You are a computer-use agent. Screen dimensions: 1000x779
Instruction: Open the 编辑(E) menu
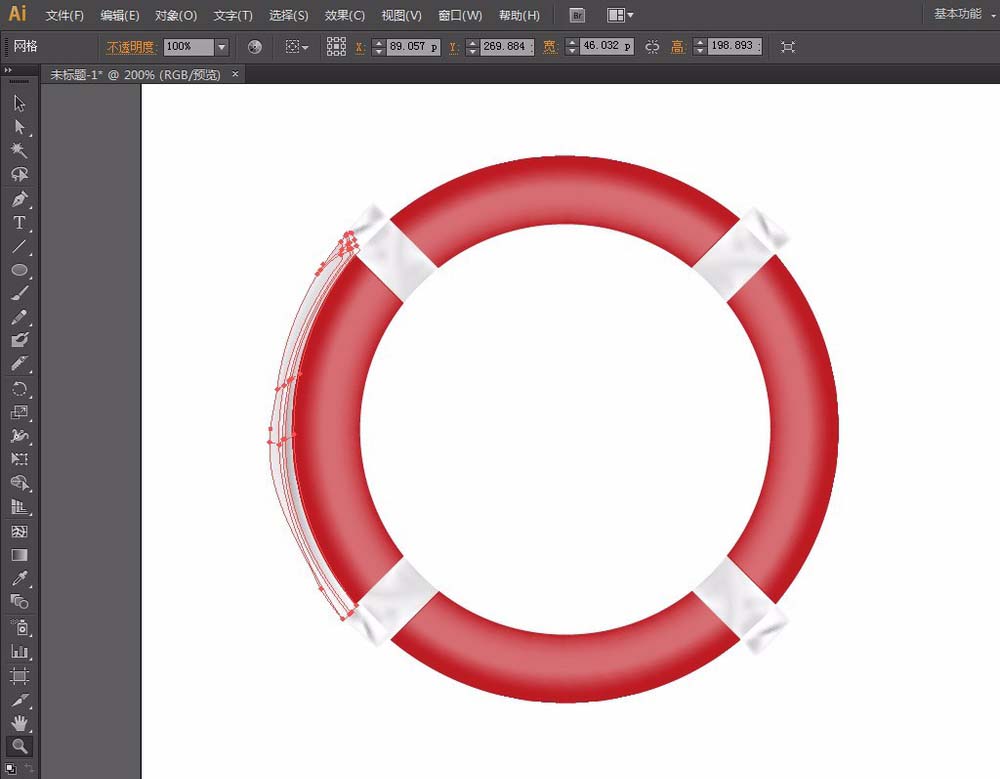(120, 15)
